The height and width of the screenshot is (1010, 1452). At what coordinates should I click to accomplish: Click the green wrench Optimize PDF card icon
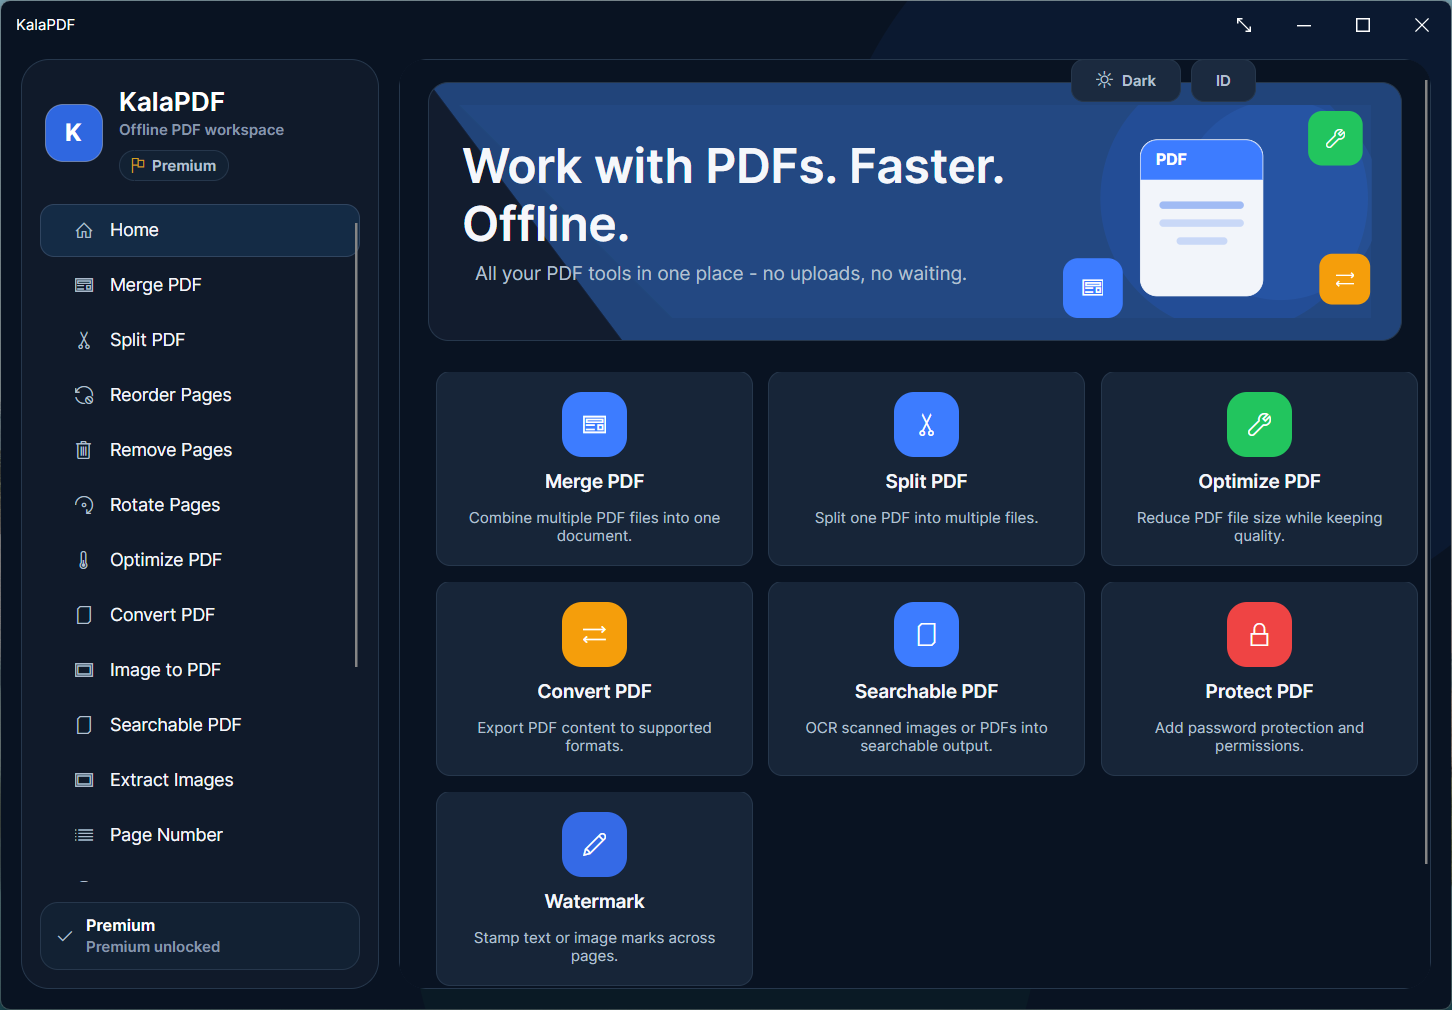[1259, 424]
